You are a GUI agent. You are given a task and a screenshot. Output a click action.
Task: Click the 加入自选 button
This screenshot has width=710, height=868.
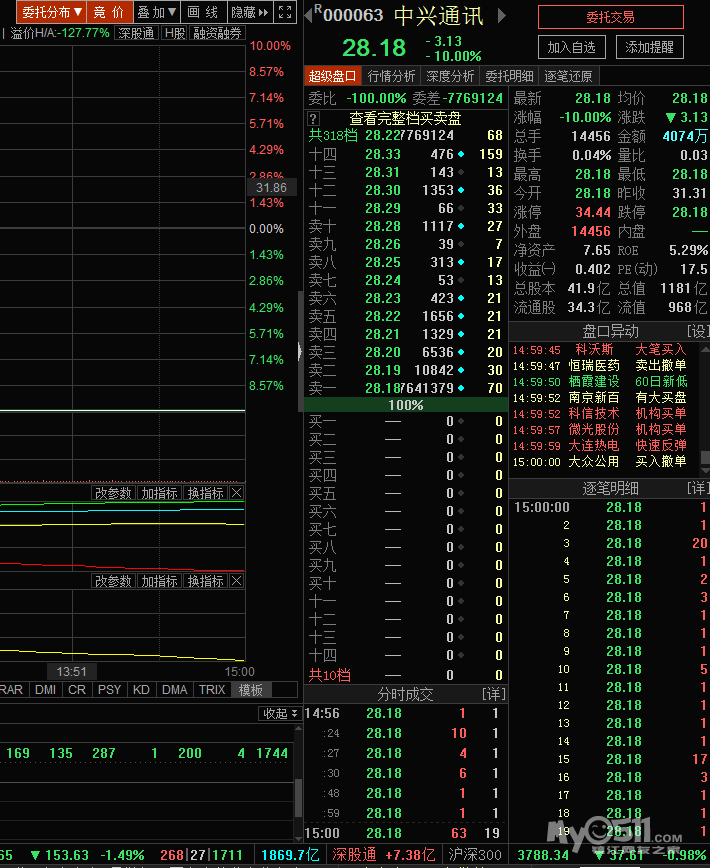(572, 47)
